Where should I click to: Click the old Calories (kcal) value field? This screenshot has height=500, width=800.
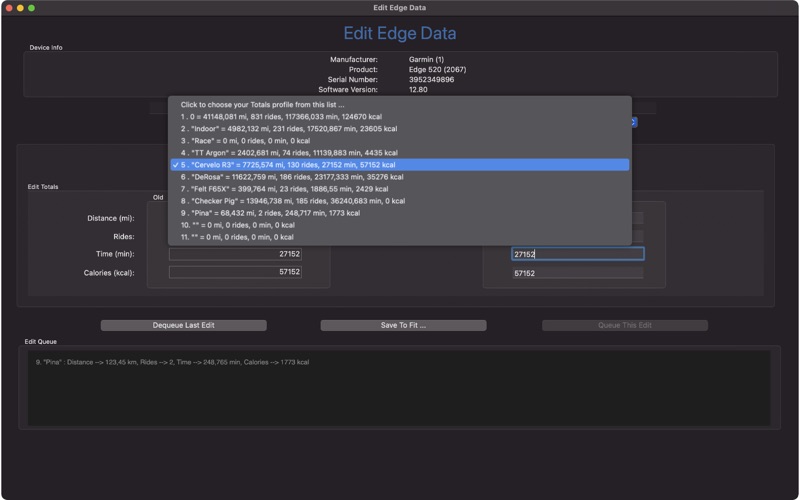click(x=235, y=272)
